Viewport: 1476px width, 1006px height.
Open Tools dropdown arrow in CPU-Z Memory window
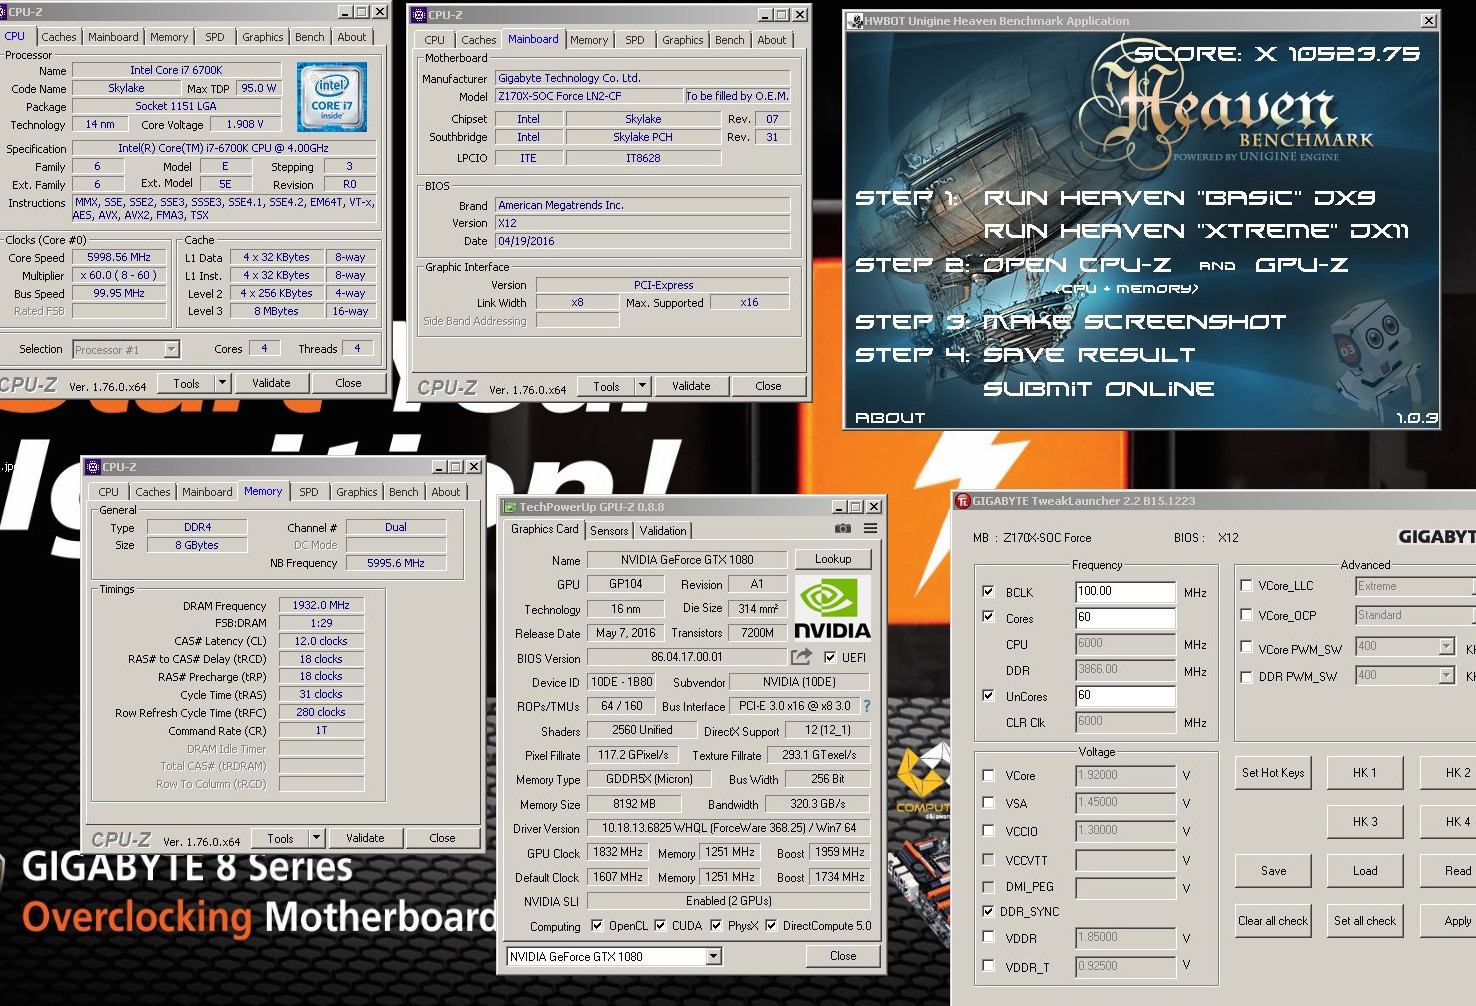(x=316, y=838)
